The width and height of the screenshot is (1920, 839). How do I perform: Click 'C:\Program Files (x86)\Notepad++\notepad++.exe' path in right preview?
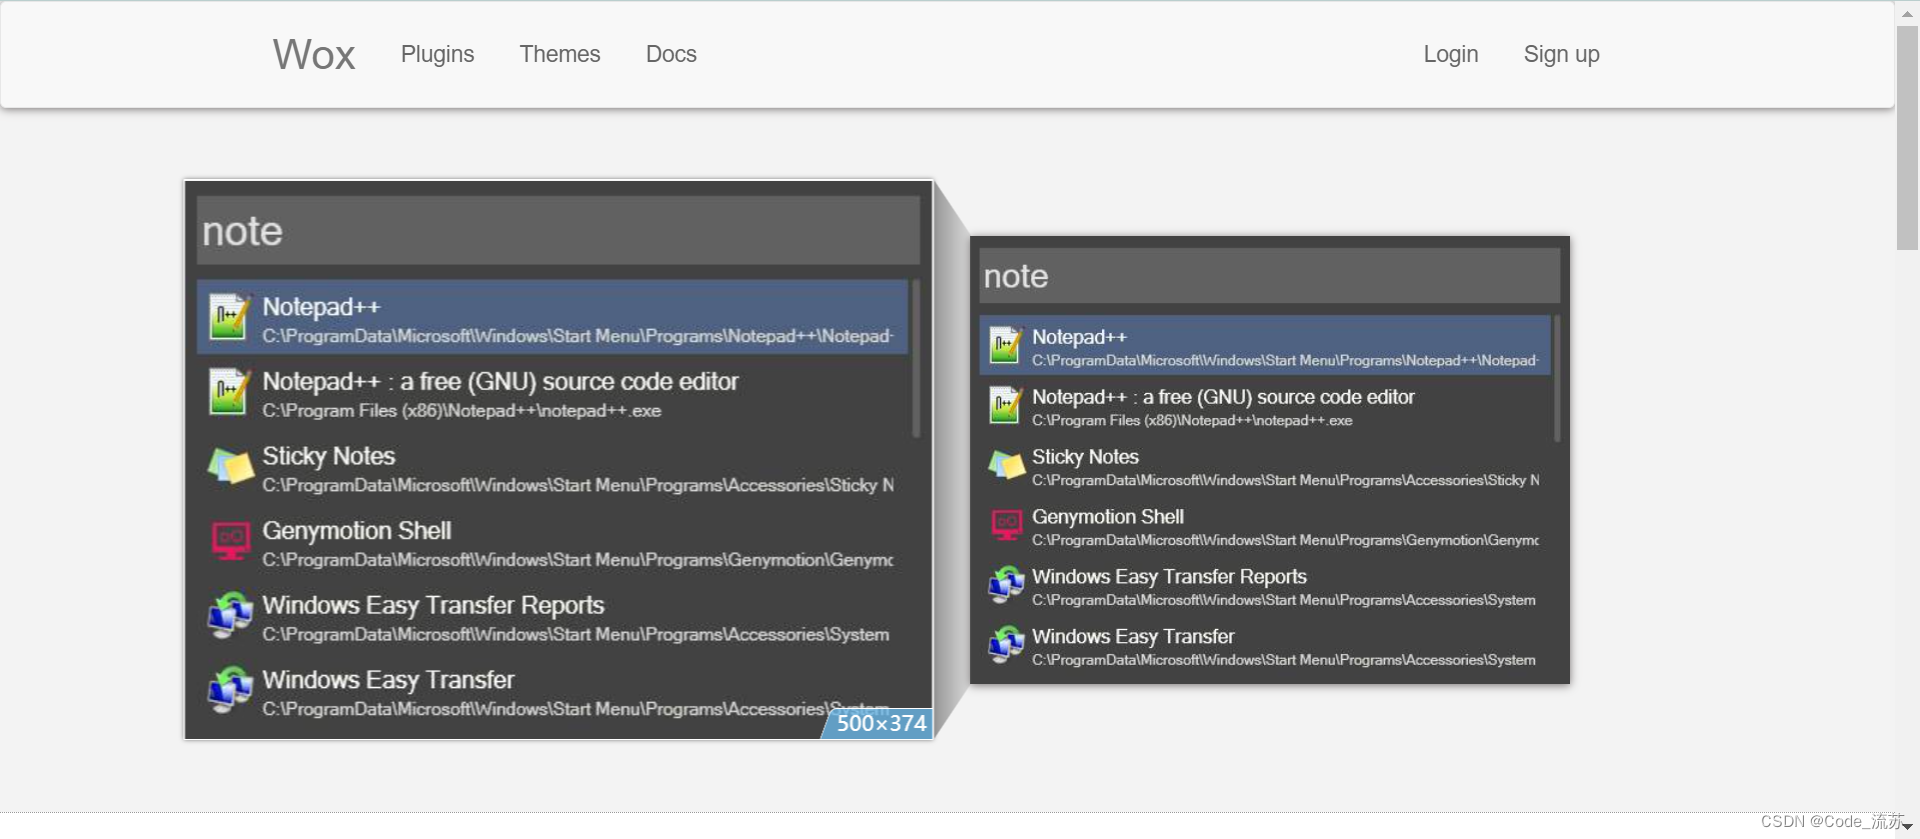[1192, 421]
